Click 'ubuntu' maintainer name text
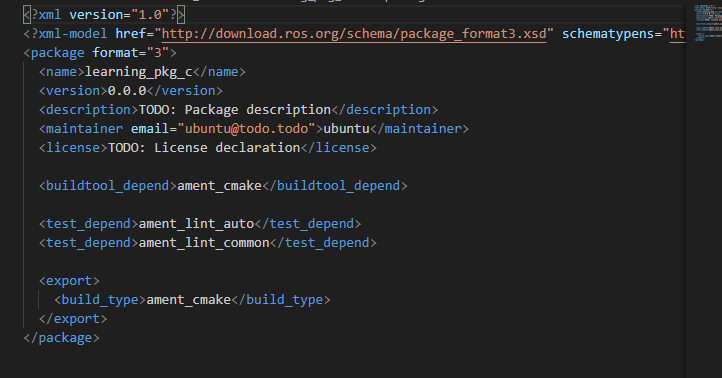 (x=346, y=129)
